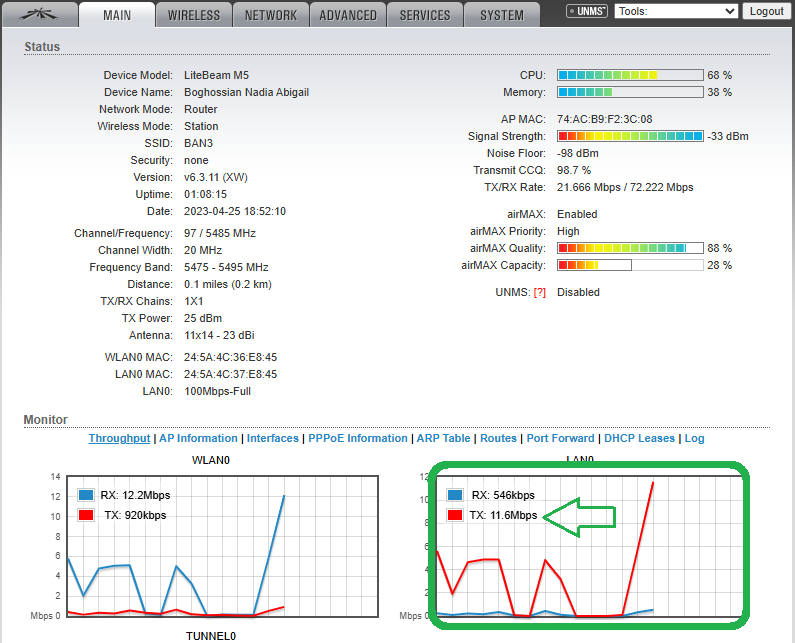Switch to the WIRELESS tab
Screen dimensions: 795x643
(194, 15)
